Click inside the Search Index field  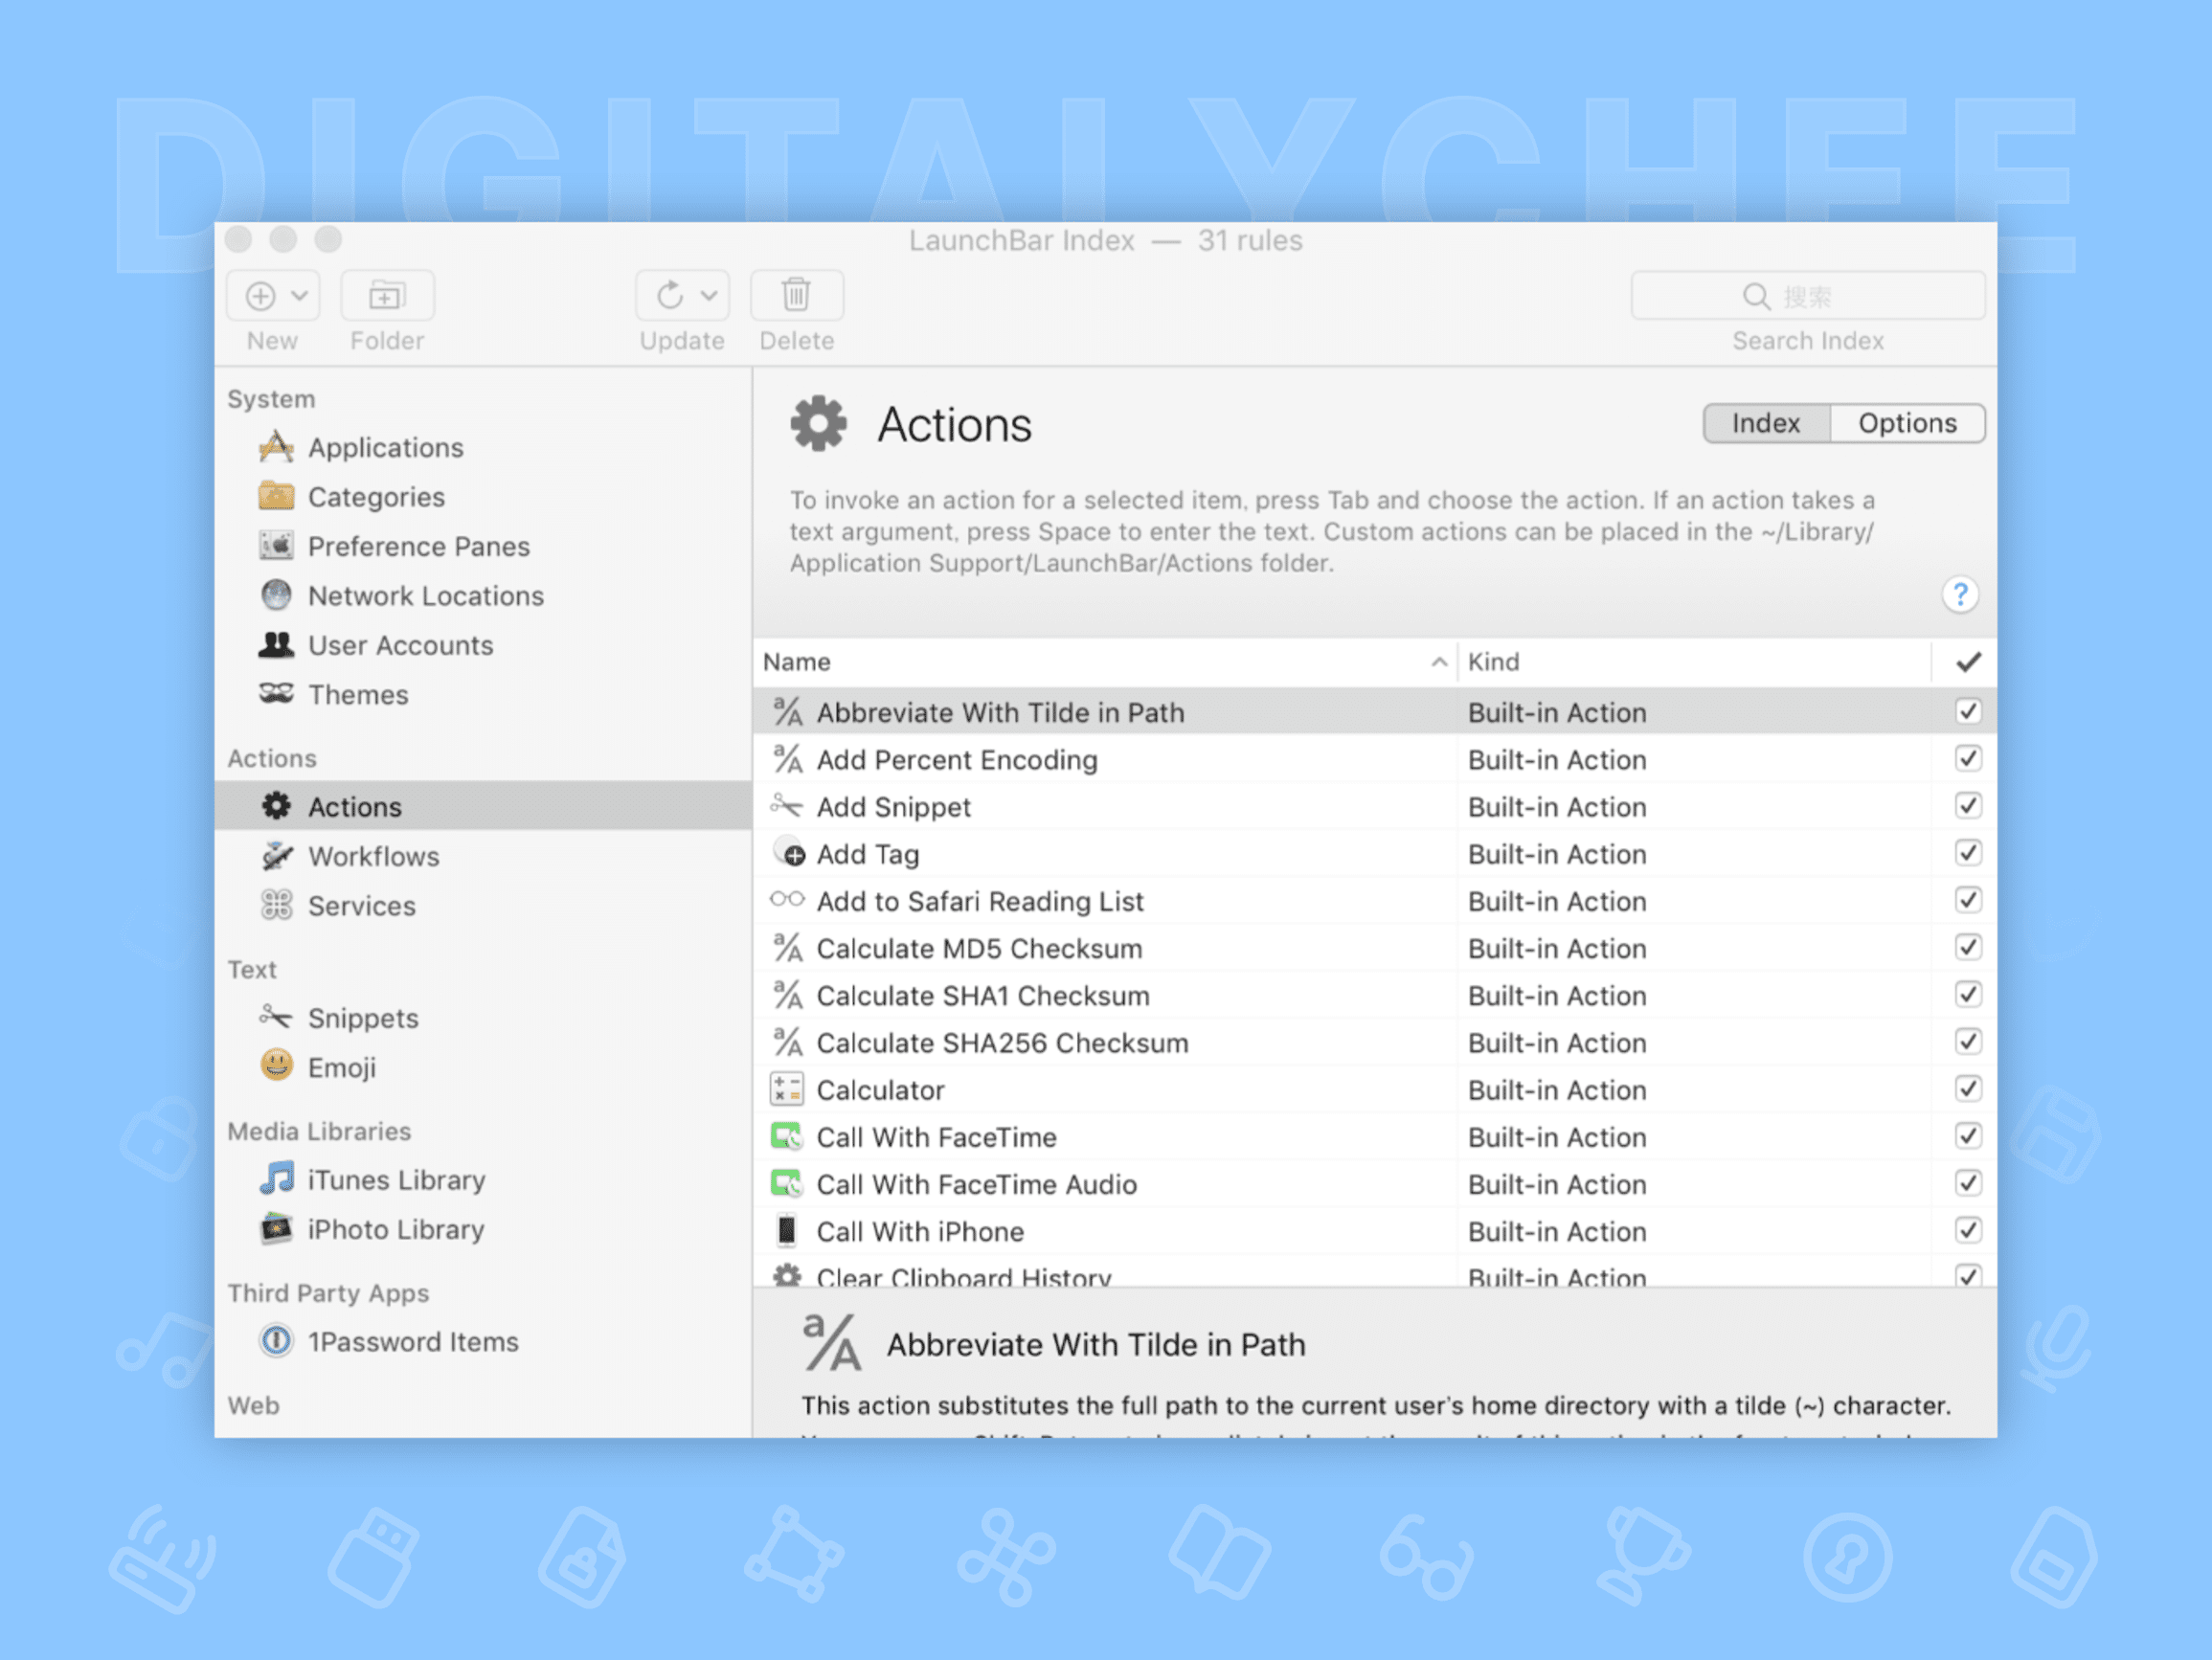1808,295
